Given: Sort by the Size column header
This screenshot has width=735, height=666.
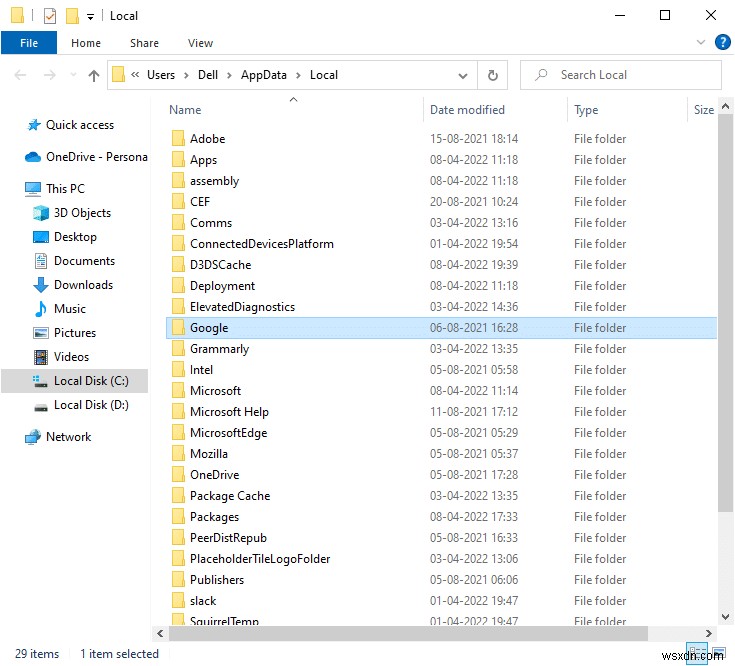Looking at the screenshot, I should coord(702,110).
